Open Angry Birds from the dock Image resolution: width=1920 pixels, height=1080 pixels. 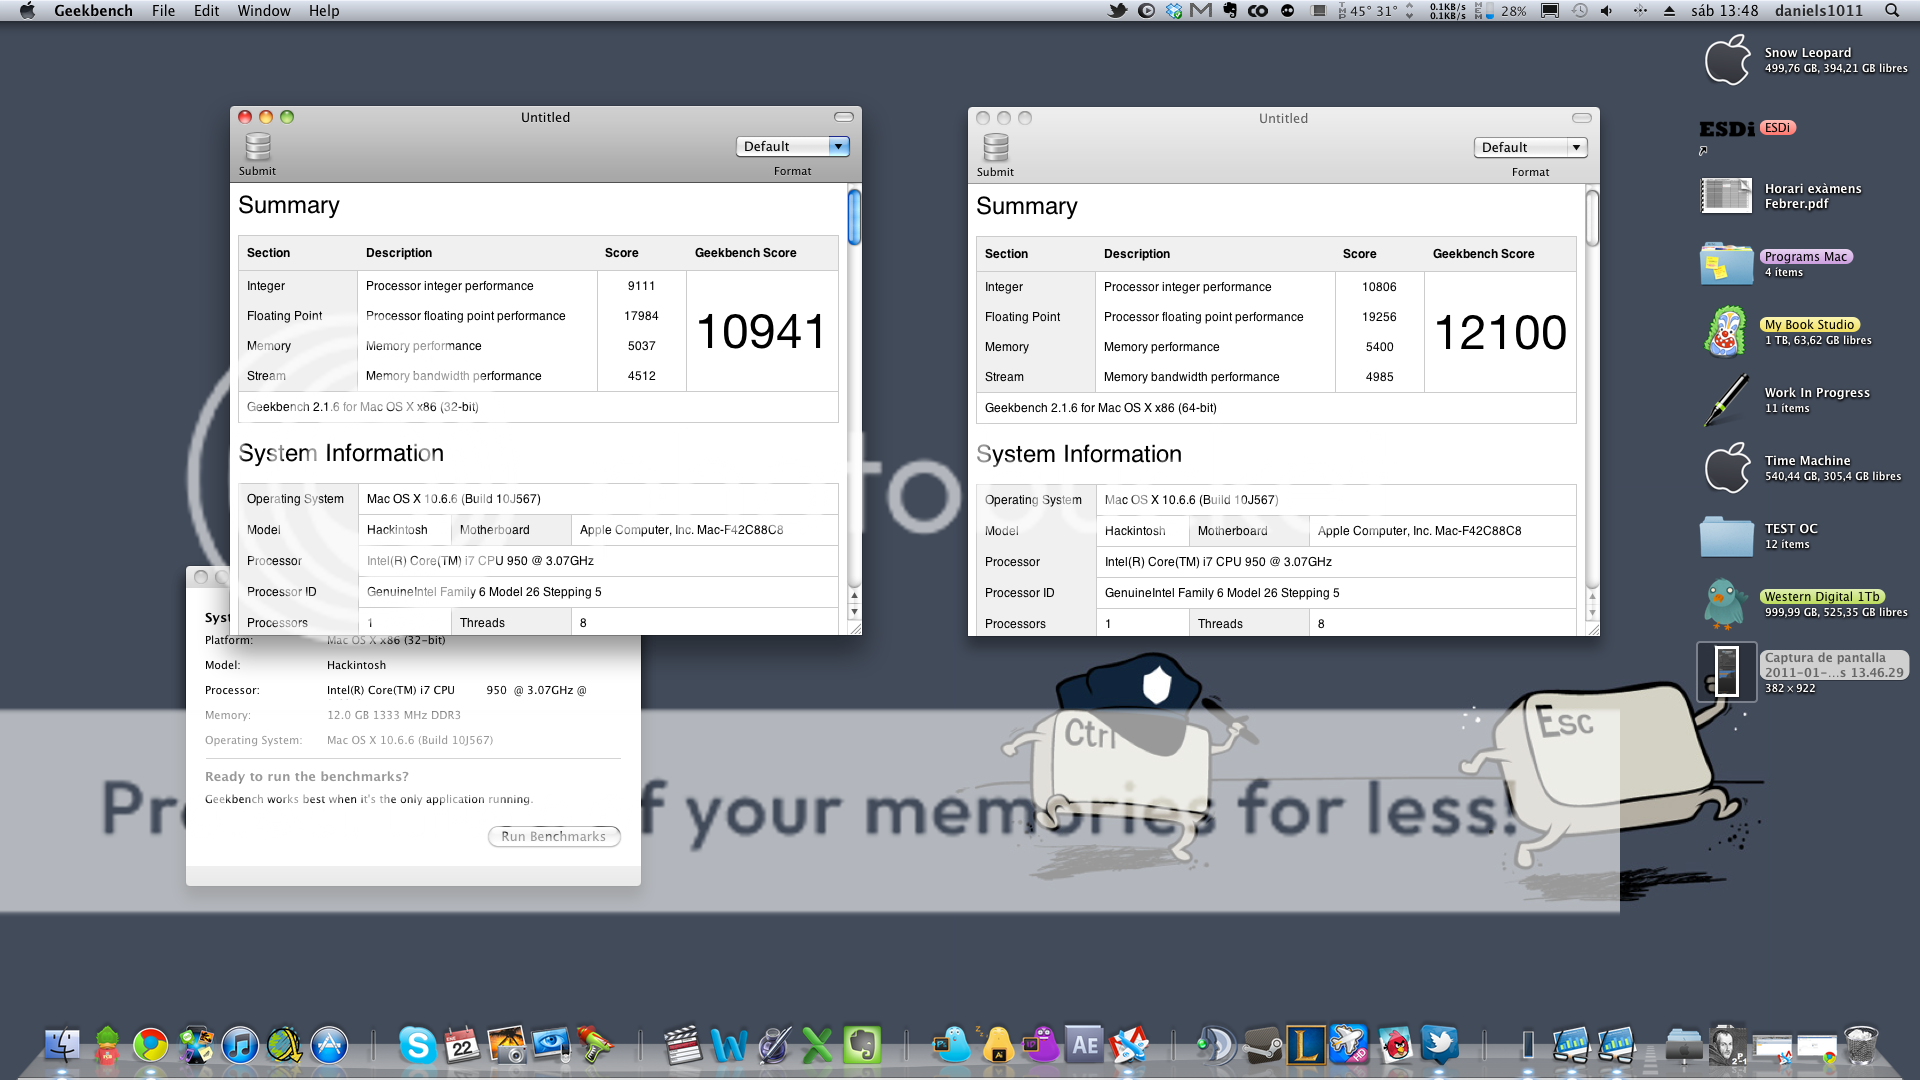coord(1395,1045)
